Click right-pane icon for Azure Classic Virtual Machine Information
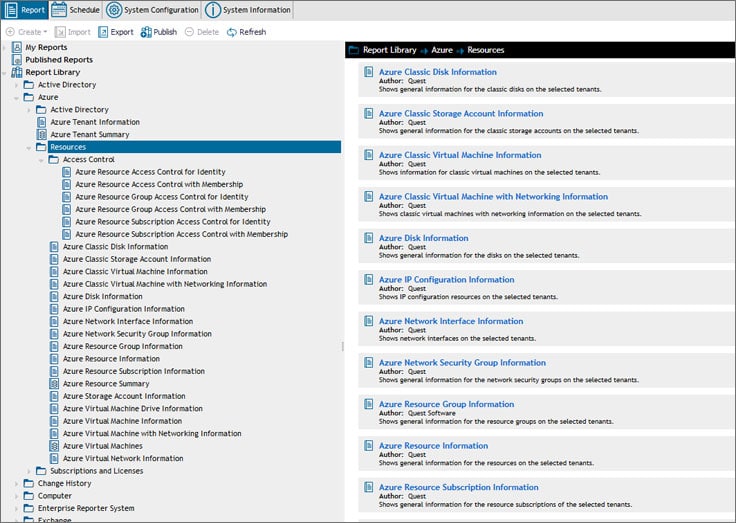Viewport: 736px width, 523px height. click(369, 155)
